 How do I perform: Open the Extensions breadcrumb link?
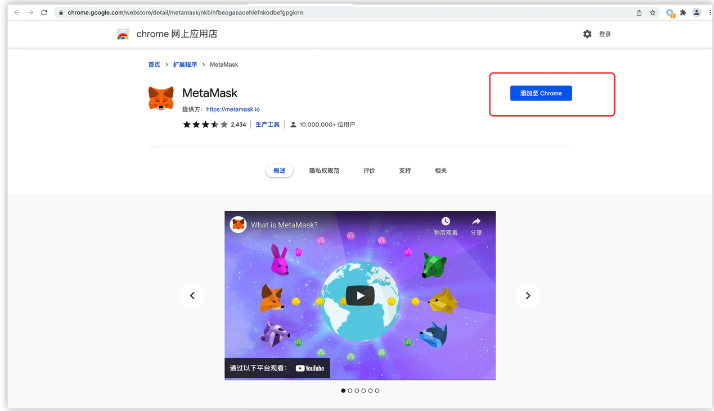[x=185, y=65]
